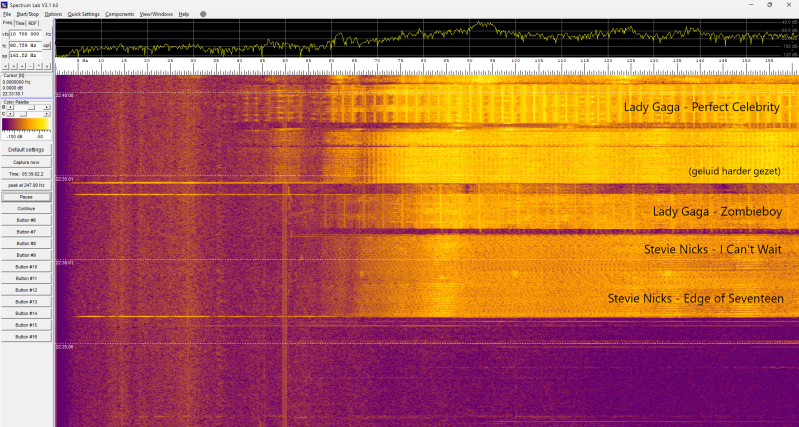Screen dimensions: 799x427
Task: Click Button #6
Action: coord(26,220)
